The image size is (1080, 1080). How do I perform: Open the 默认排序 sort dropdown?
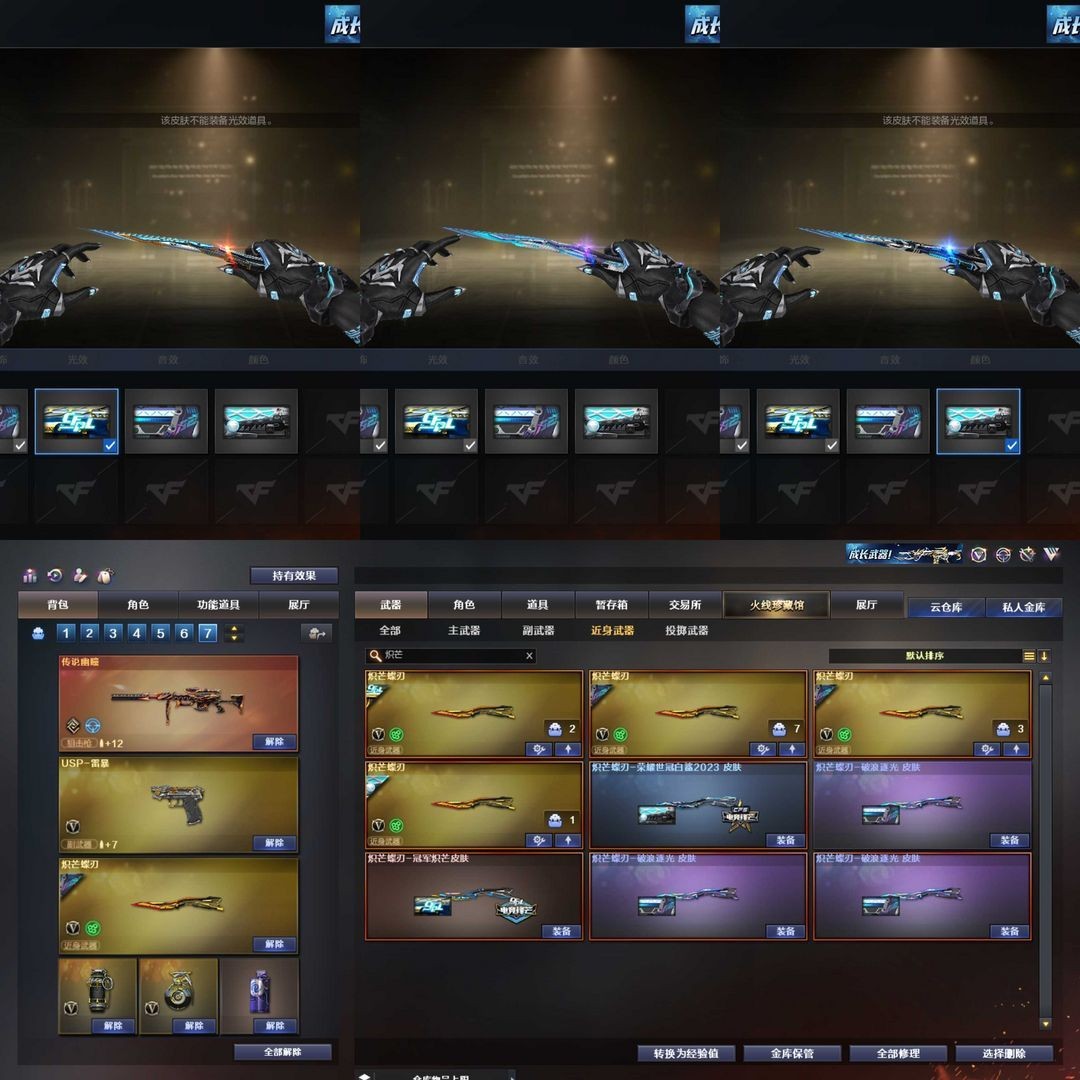tap(925, 656)
